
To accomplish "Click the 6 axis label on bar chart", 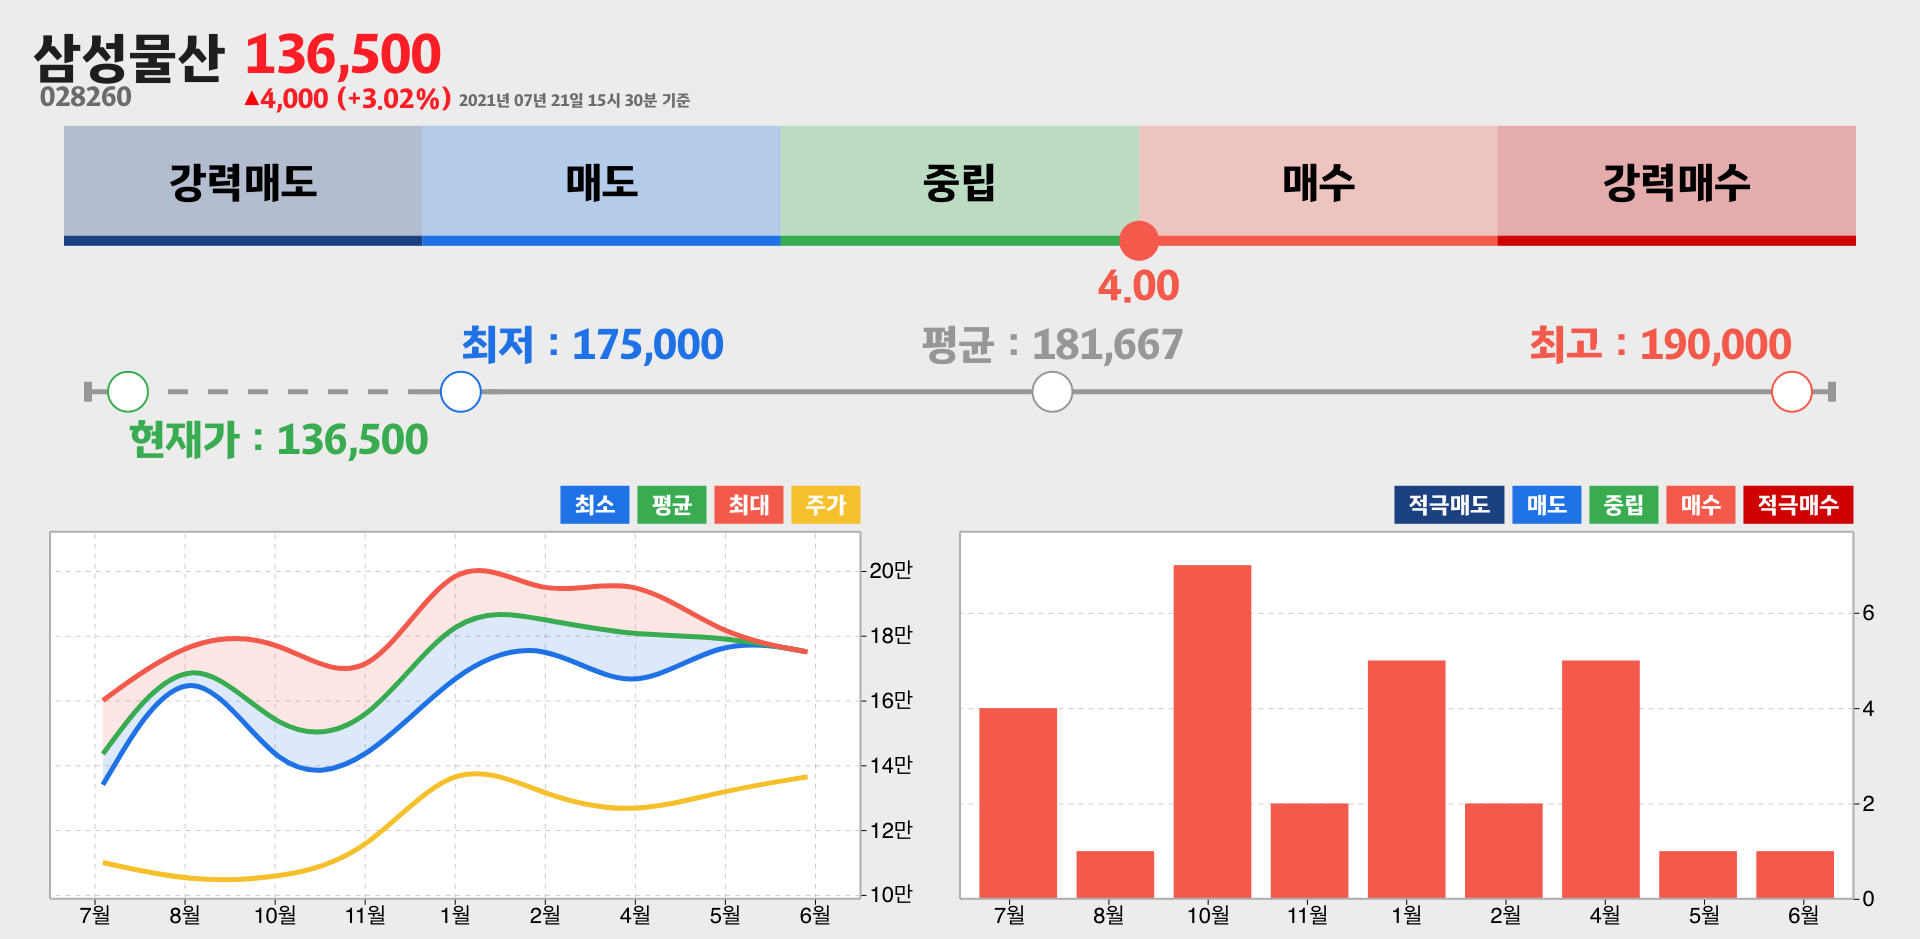I will point(1868,612).
